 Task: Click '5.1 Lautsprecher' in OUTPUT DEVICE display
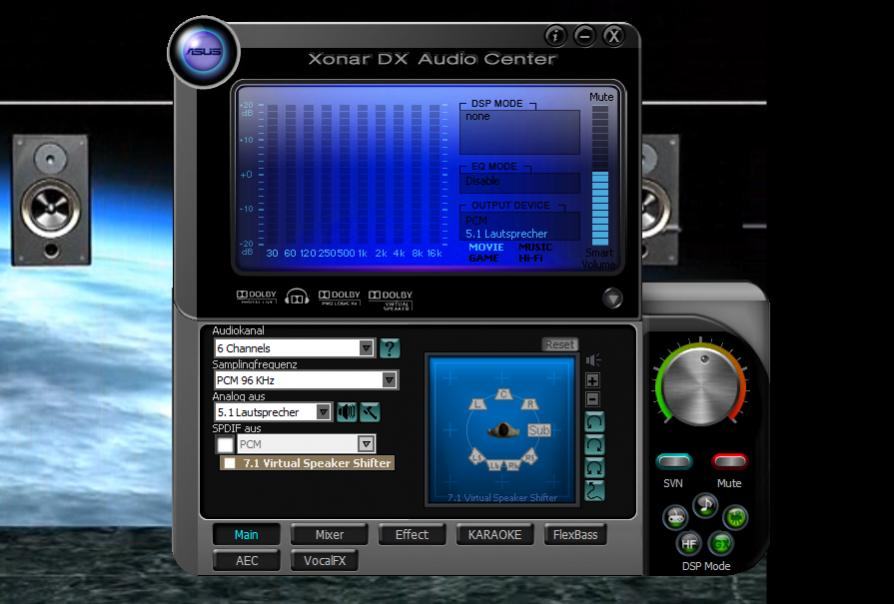[506, 234]
